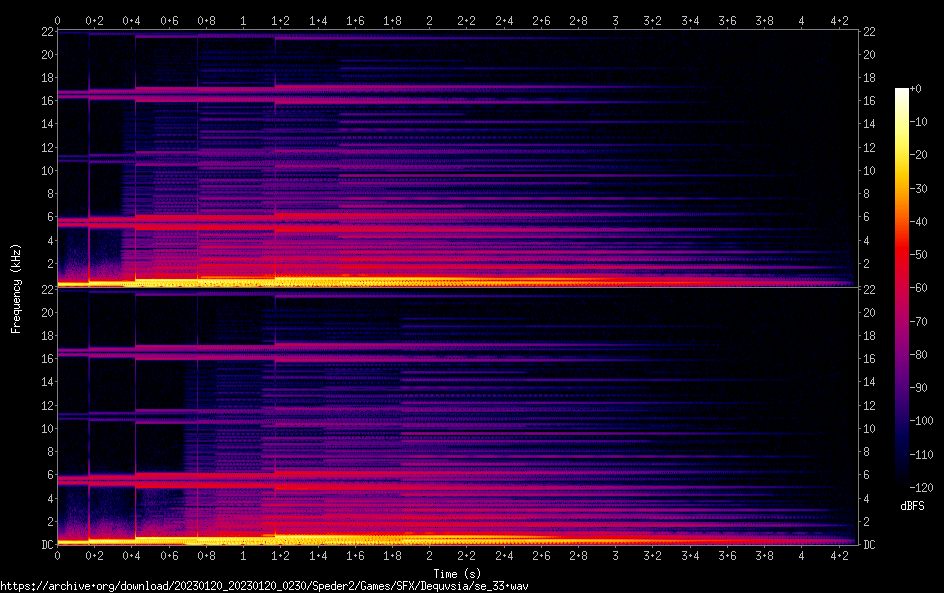The height and width of the screenshot is (593, 944).
Task: Click the 10 kHz label on the lower channel's left axis
Action: (45, 429)
